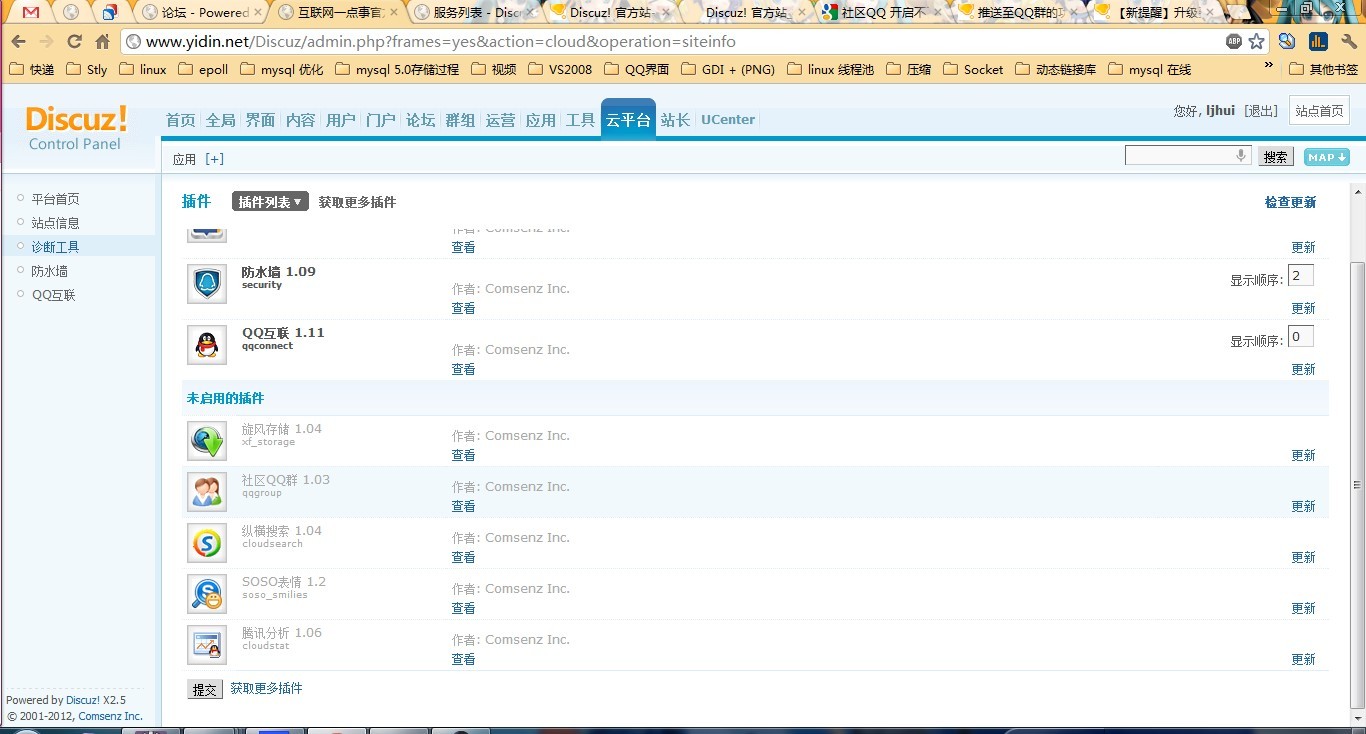
Task: Click the QQ互联 penguin plugin icon
Action: tap(207, 345)
